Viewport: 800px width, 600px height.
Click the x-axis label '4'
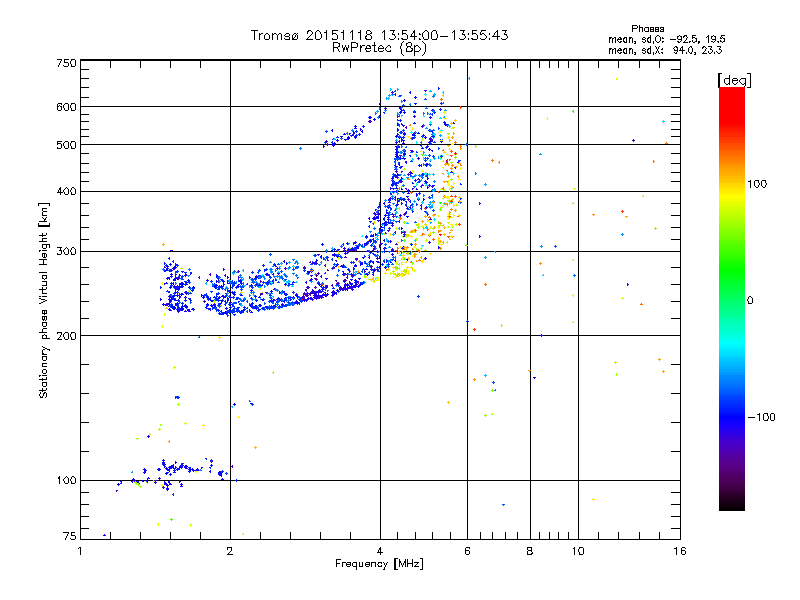[x=380, y=551]
